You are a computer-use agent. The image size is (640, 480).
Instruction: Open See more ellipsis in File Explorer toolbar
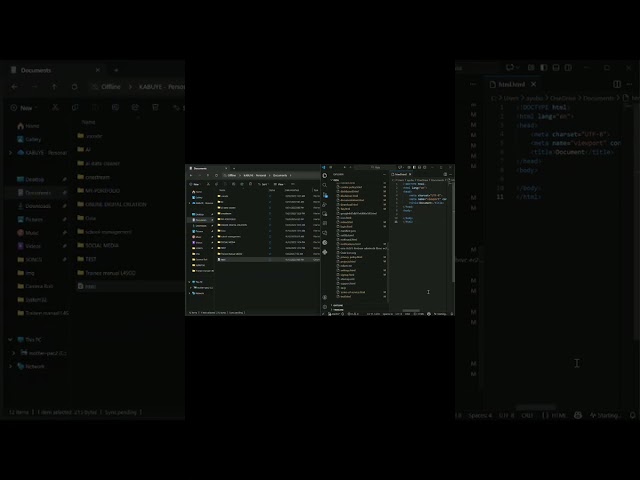(x=293, y=184)
